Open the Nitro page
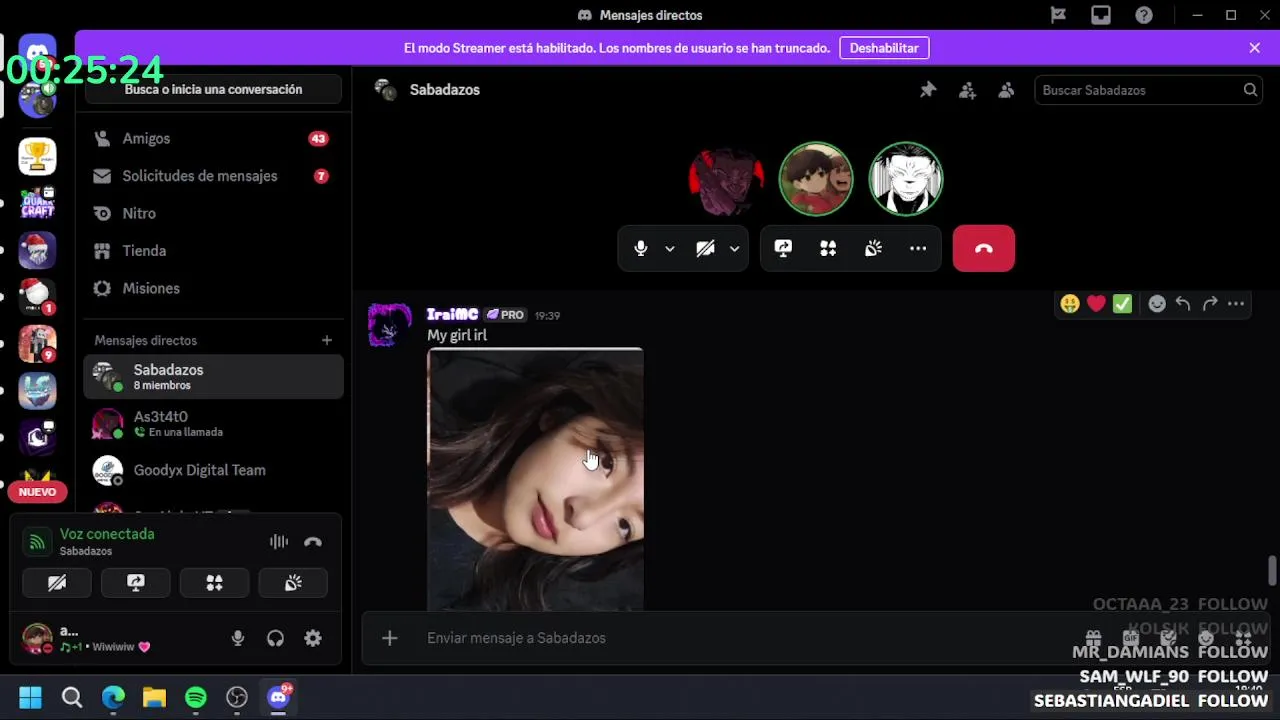1280x720 pixels. [x=213, y=214]
